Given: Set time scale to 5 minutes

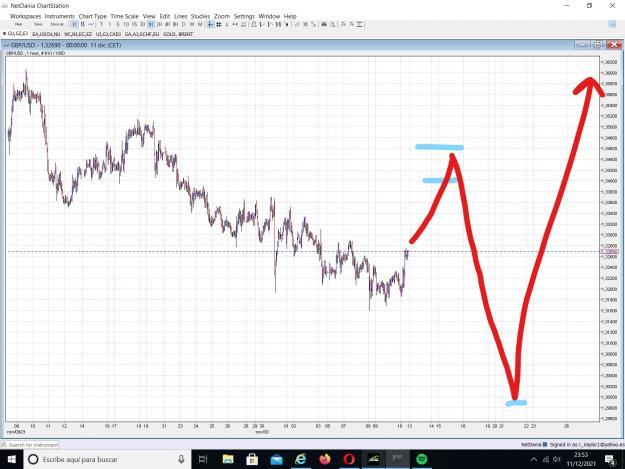Looking at the screenshot, I should point(118,24).
